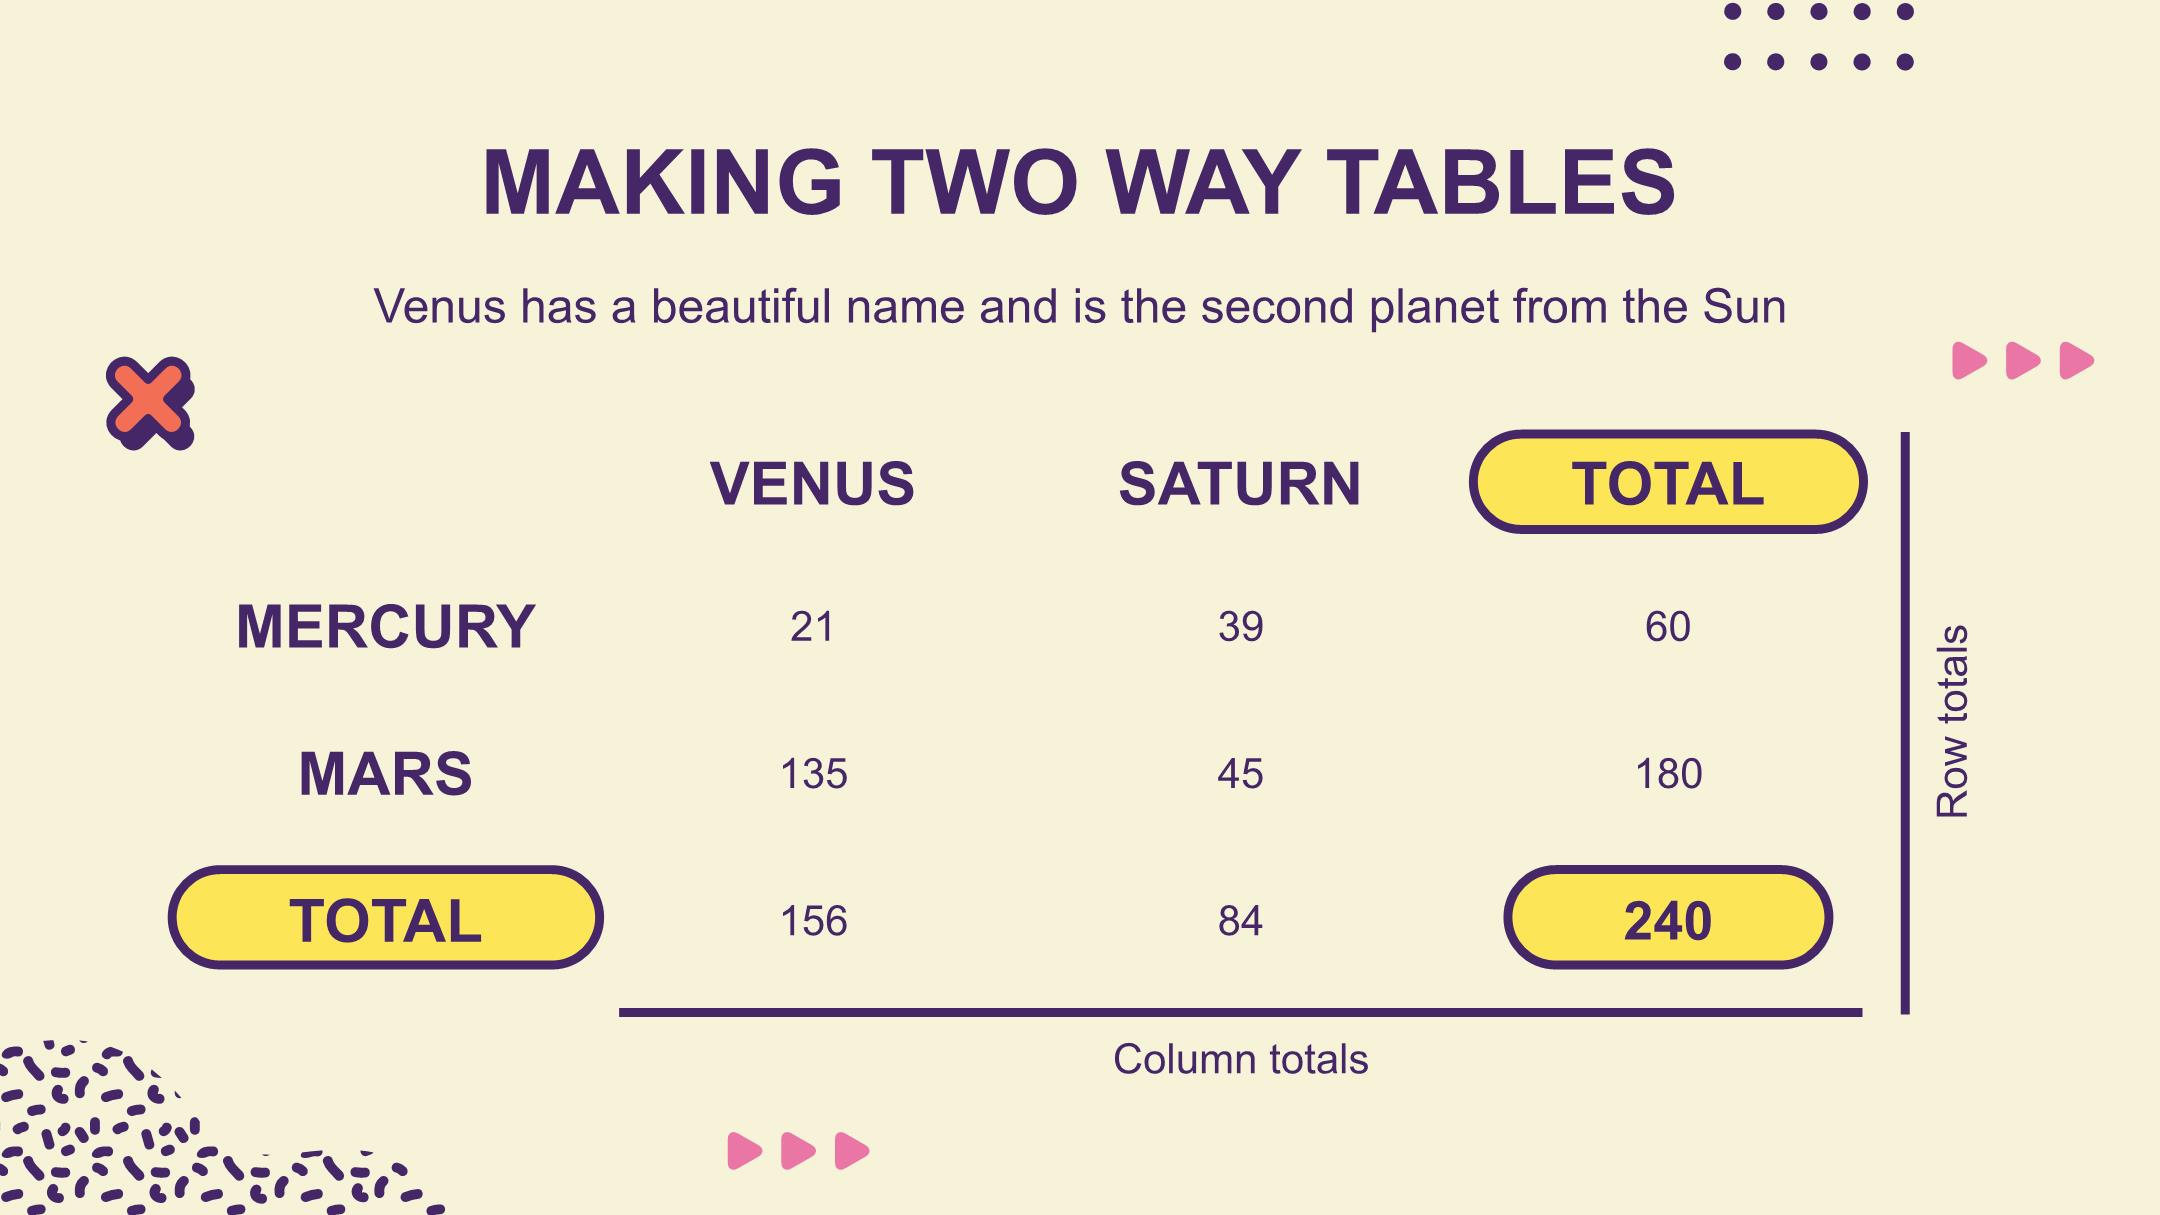The height and width of the screenshot is (1215, 2160).
Task: Click the vertical Row totals caption
Action: 1952,722
